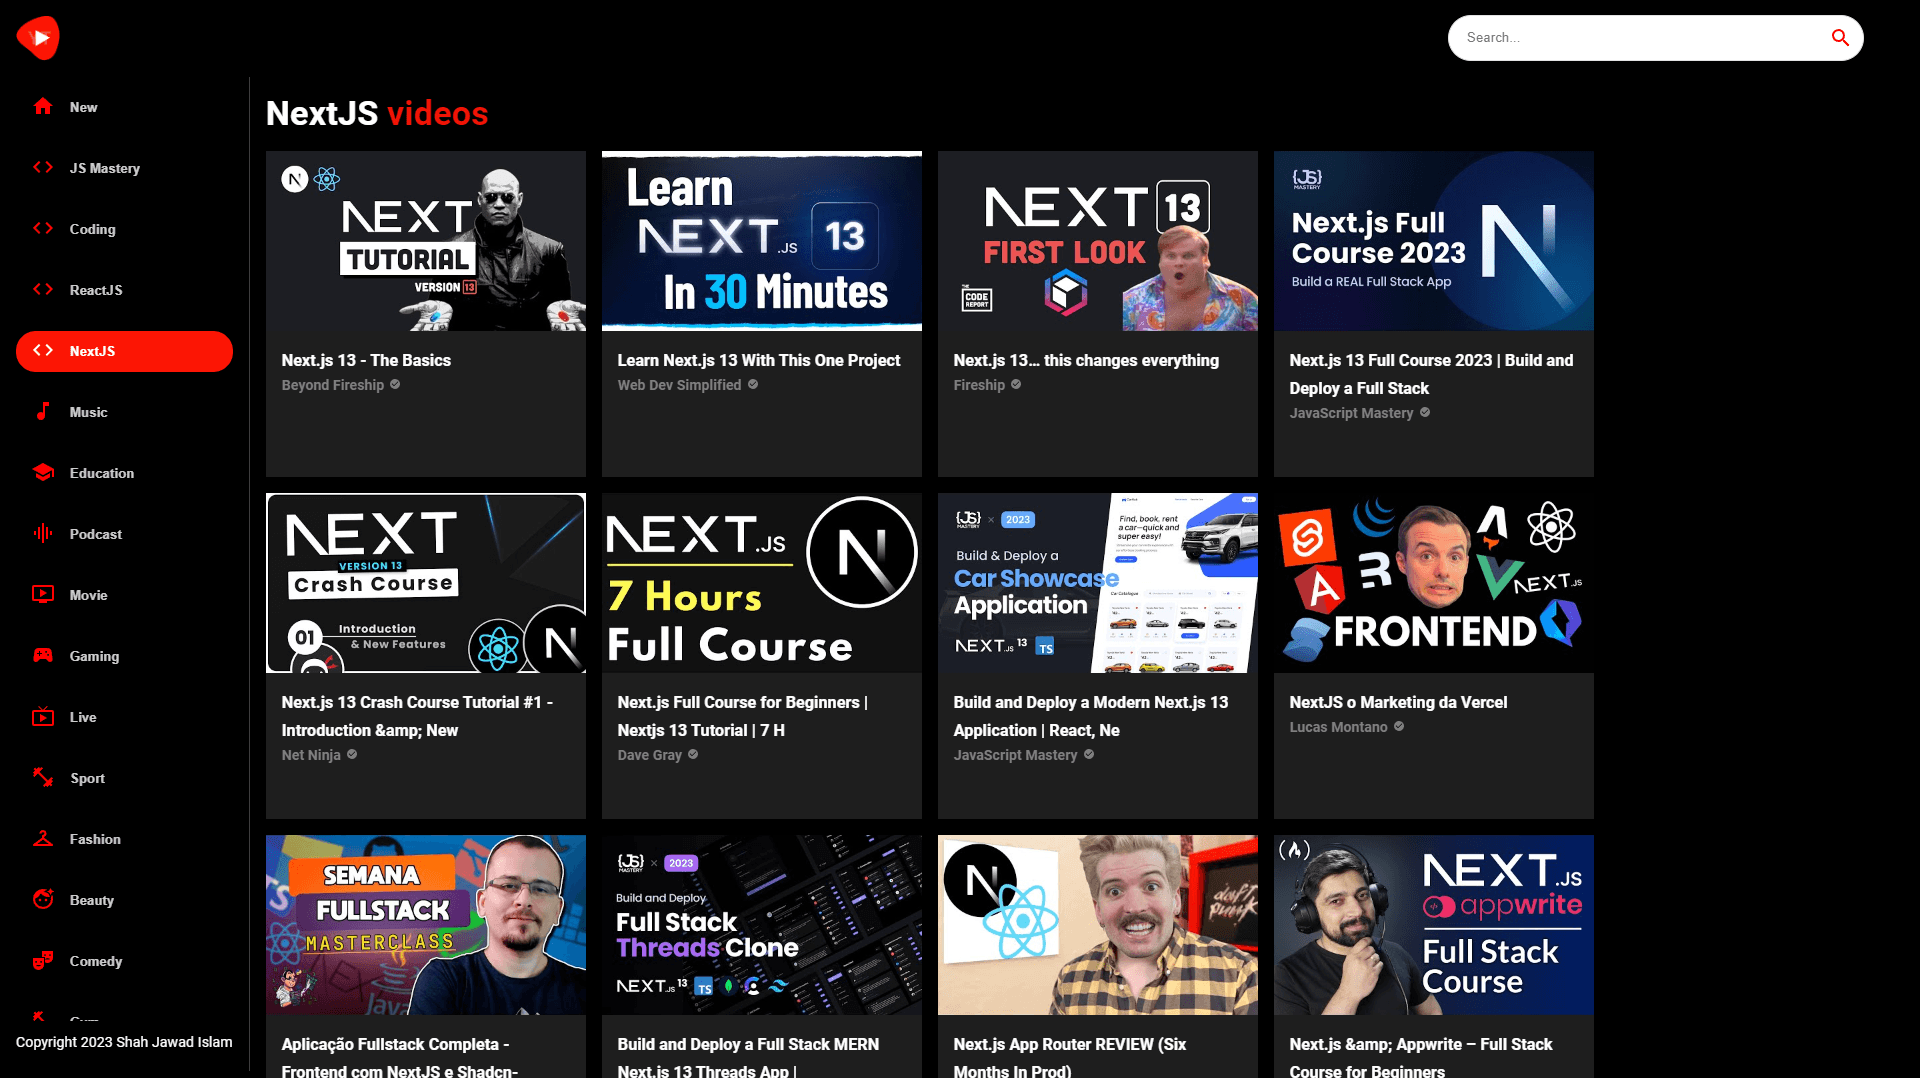
Task: Open the Education category
Action: tap(124, 473)
